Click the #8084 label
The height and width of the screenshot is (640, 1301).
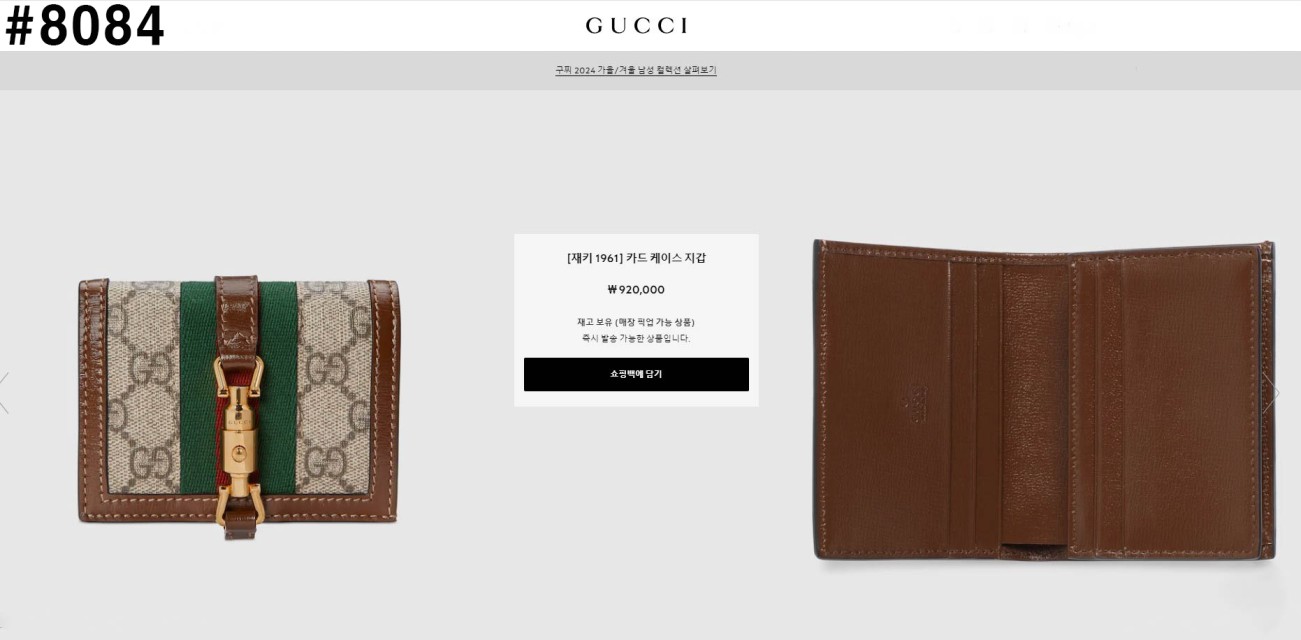pyautogui.click(x=84, y=26)
